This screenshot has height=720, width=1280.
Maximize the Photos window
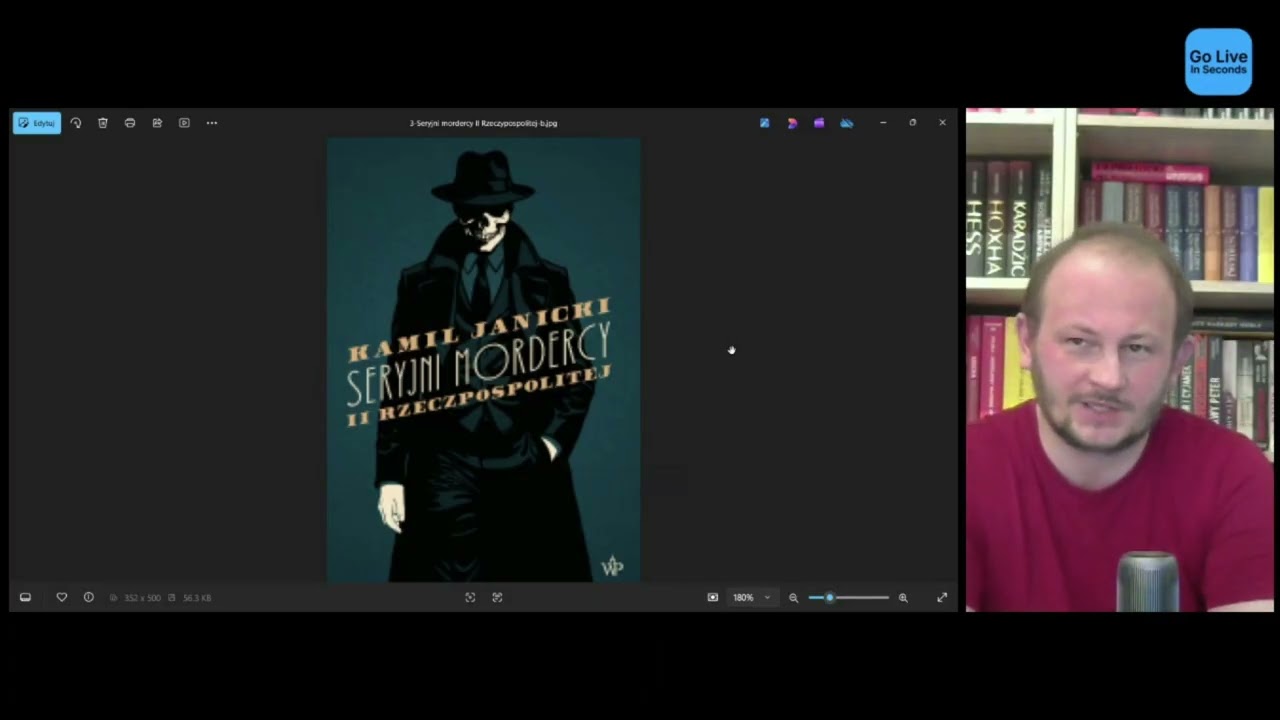coord(912,123)
